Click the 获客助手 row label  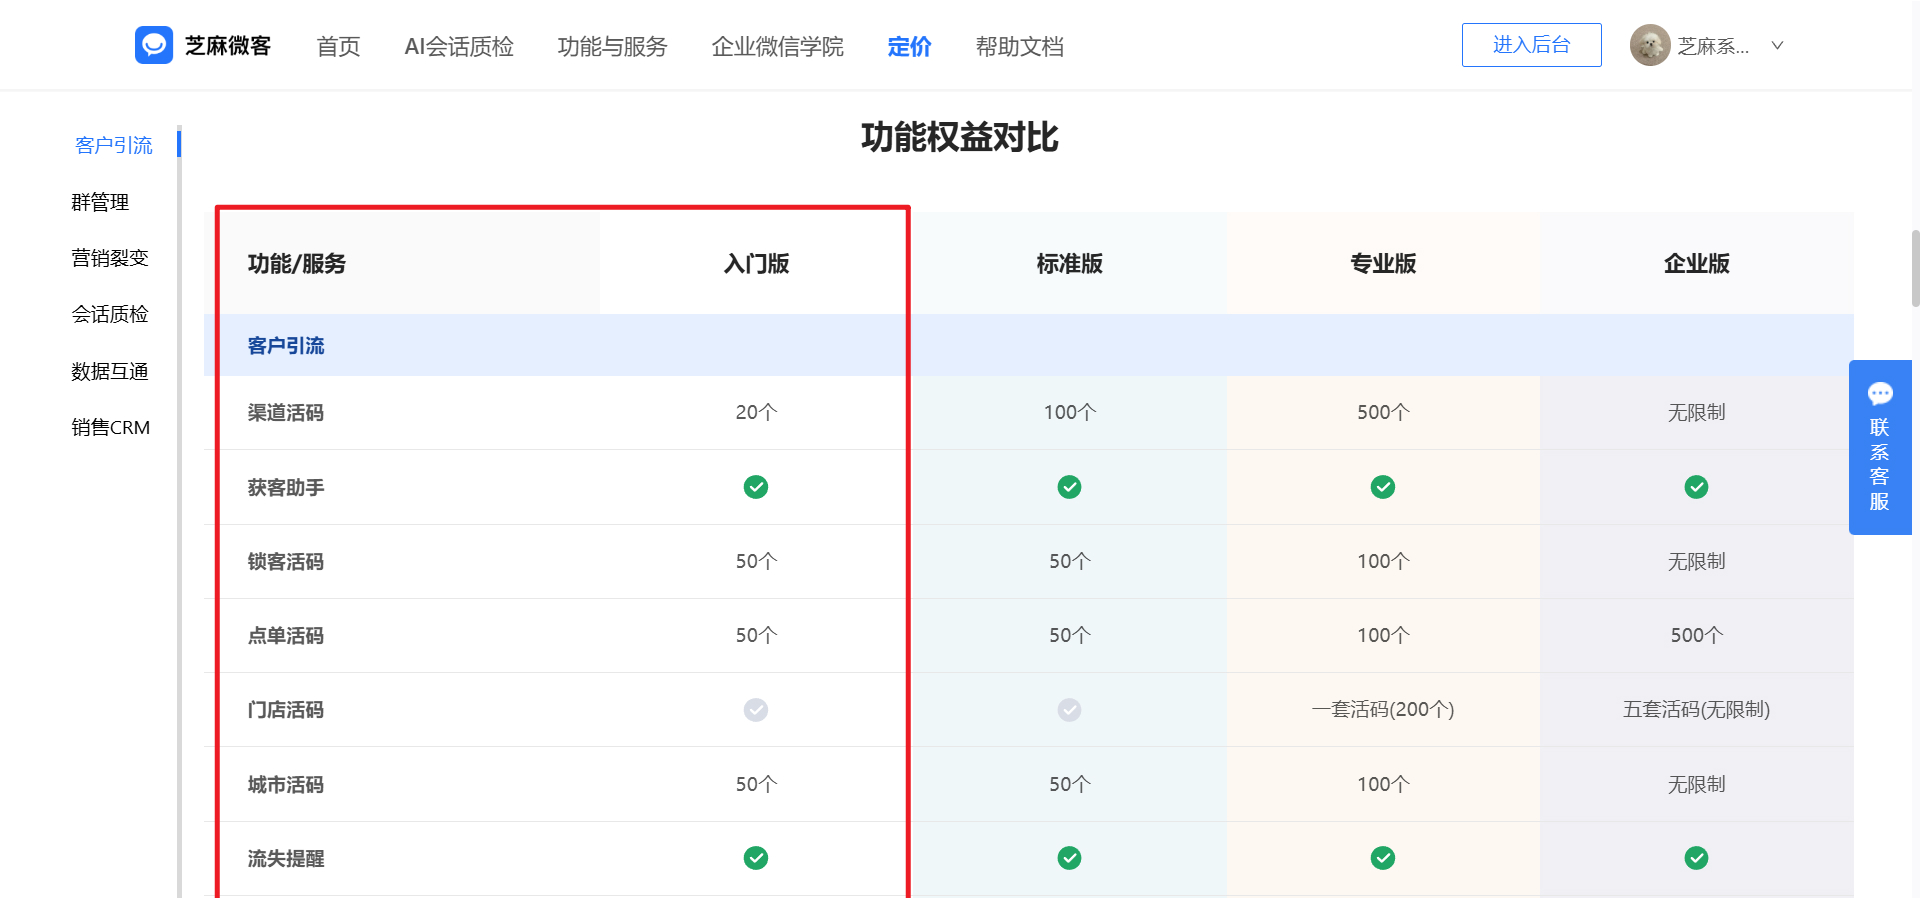(x=286, y=487)
